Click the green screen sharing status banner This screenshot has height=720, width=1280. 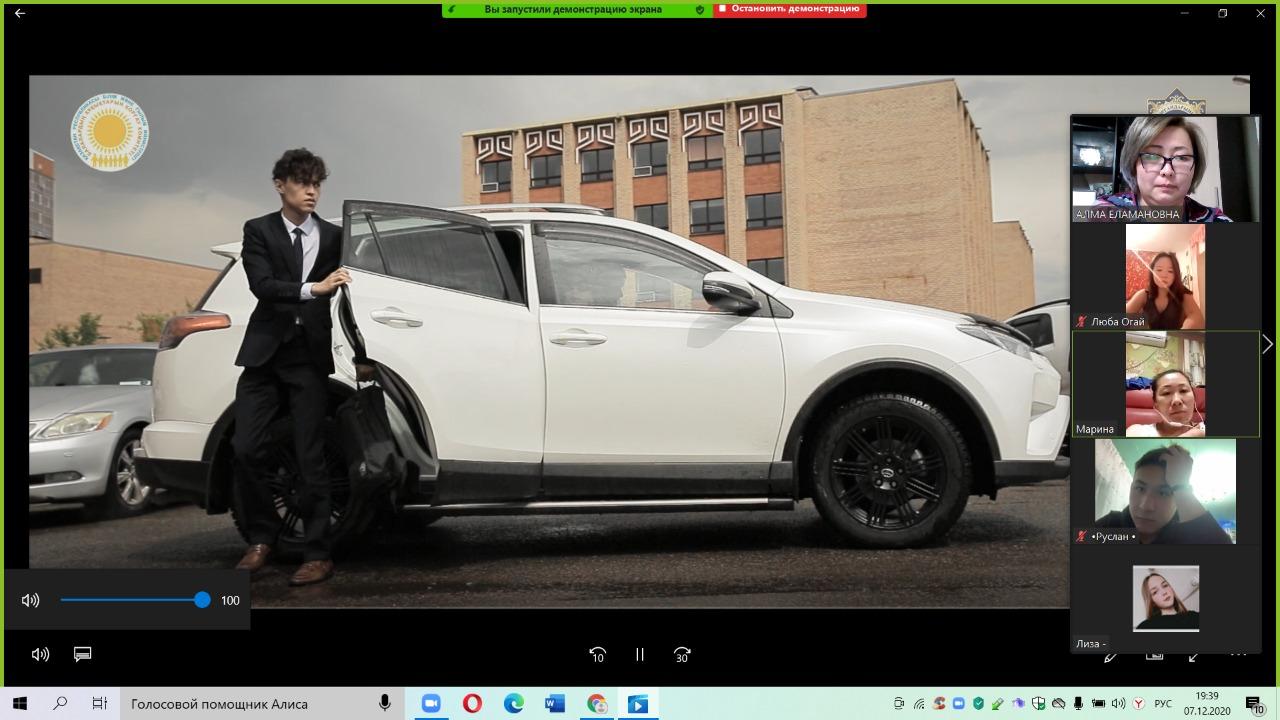(573, 9)
